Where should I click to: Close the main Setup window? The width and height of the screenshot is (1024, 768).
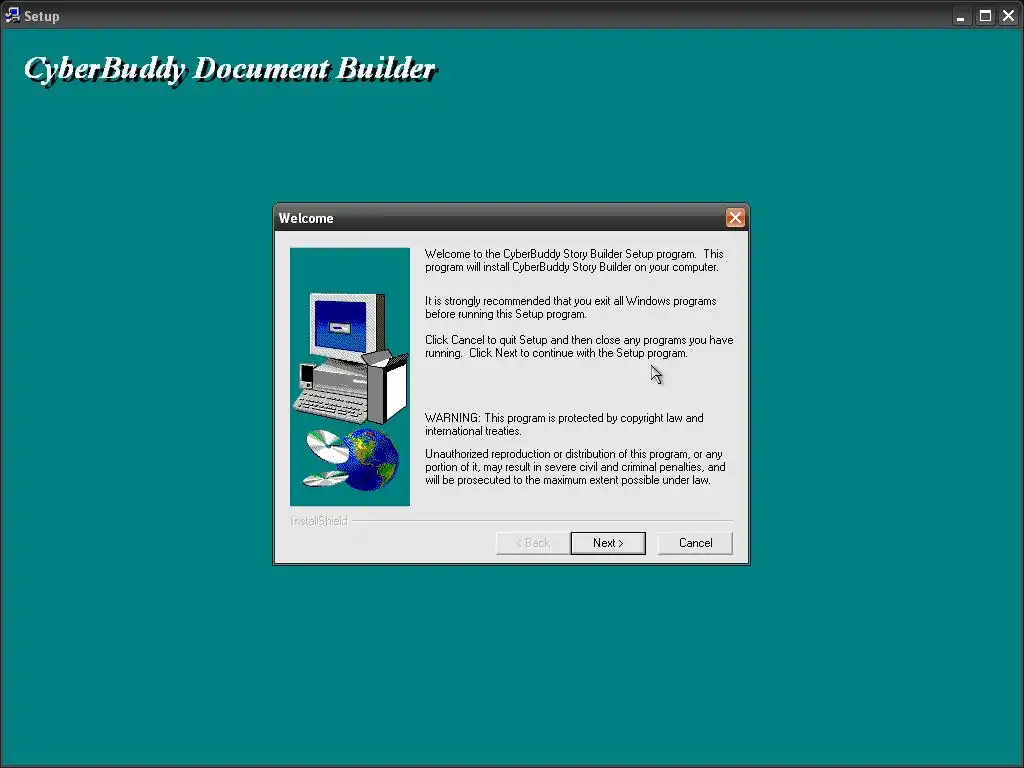1008,16
